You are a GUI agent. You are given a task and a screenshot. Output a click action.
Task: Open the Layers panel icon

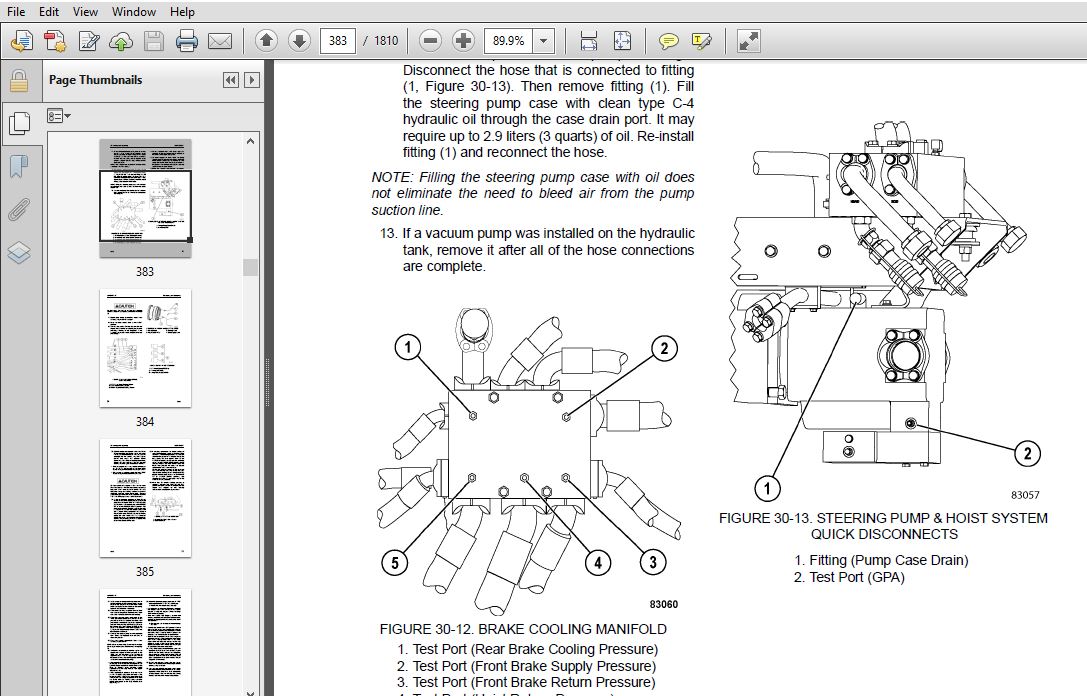pyautogui.click(x=19, y=252)
